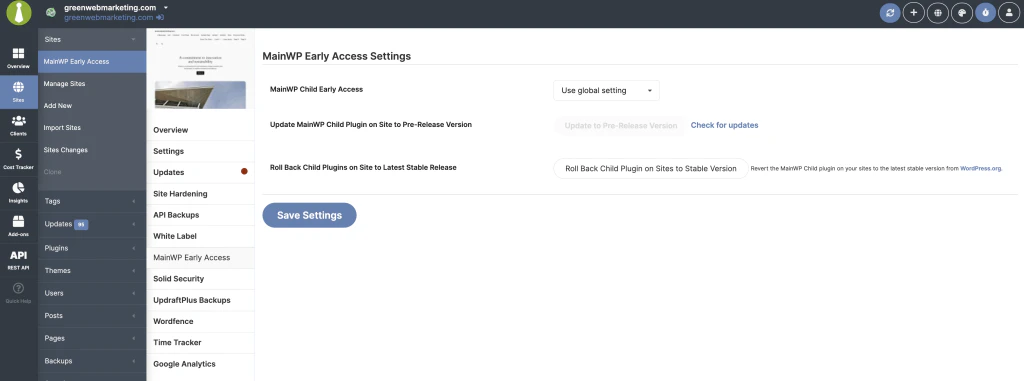
Task: Click the palette theme icon in header
Action: point(961,12)
